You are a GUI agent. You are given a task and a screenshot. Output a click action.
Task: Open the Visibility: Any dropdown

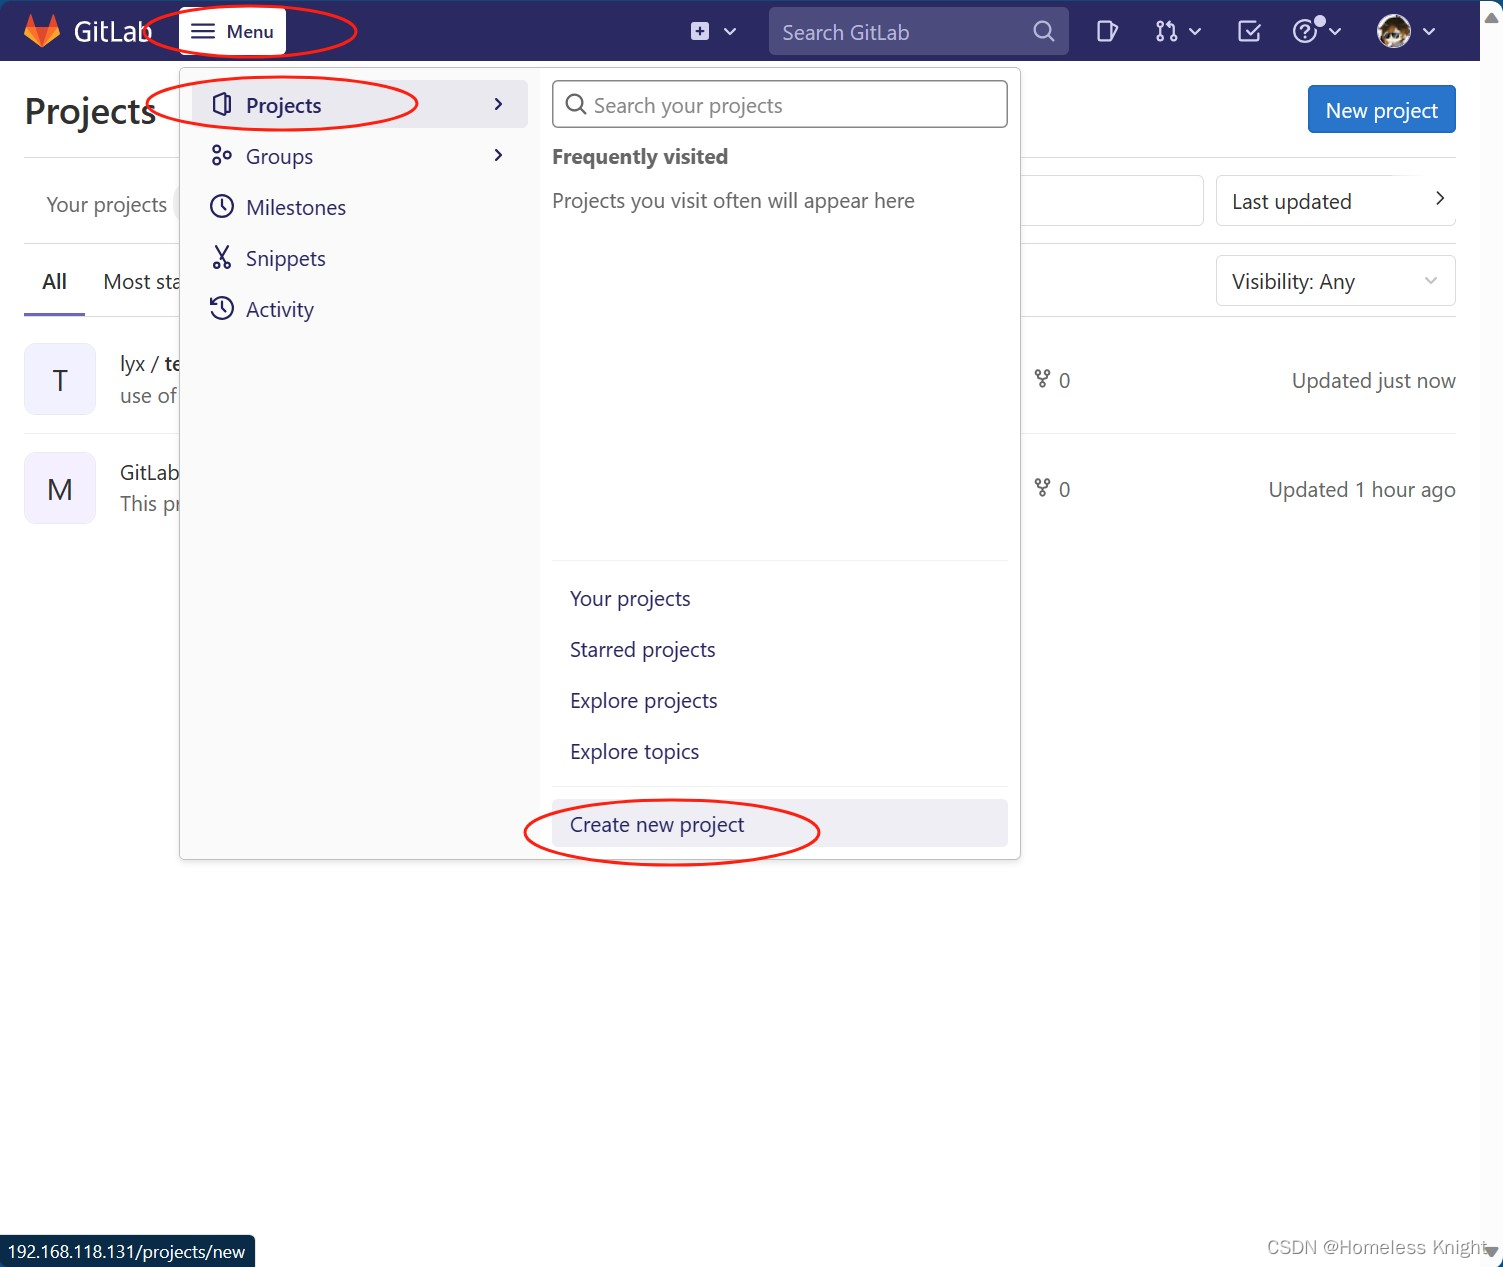pos(1336,281)
